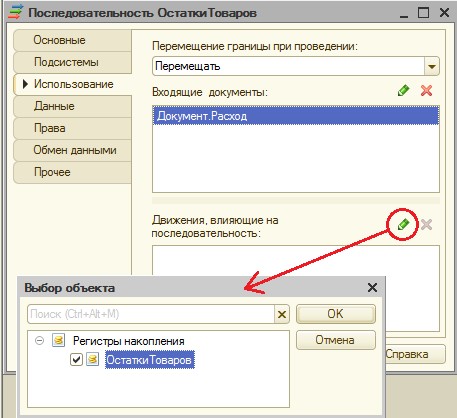The width and height of the screenshot is (457, 418).
Task: Click the Регистры накопления register icon
Action: tap(58, 341)
